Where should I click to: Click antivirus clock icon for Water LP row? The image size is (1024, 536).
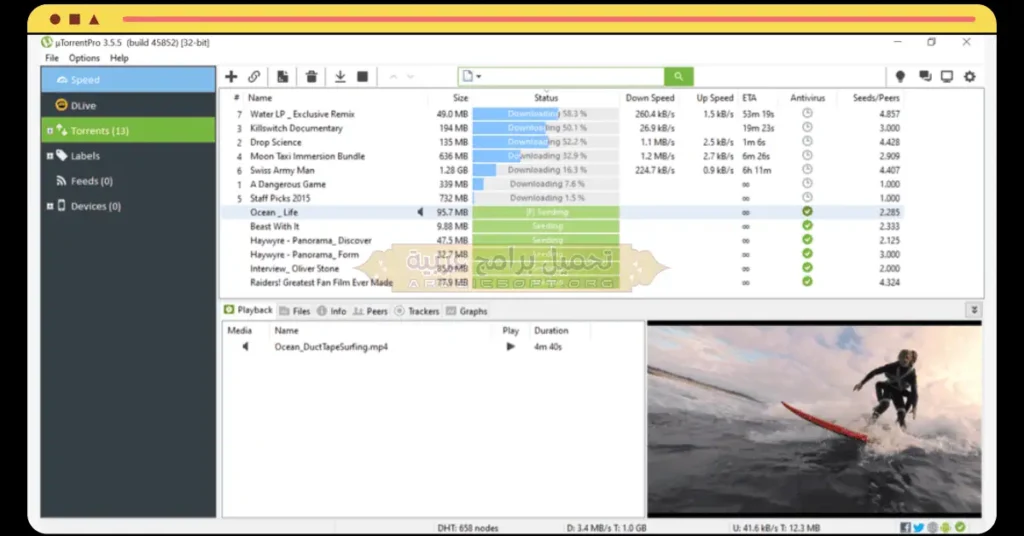point(807,113)
